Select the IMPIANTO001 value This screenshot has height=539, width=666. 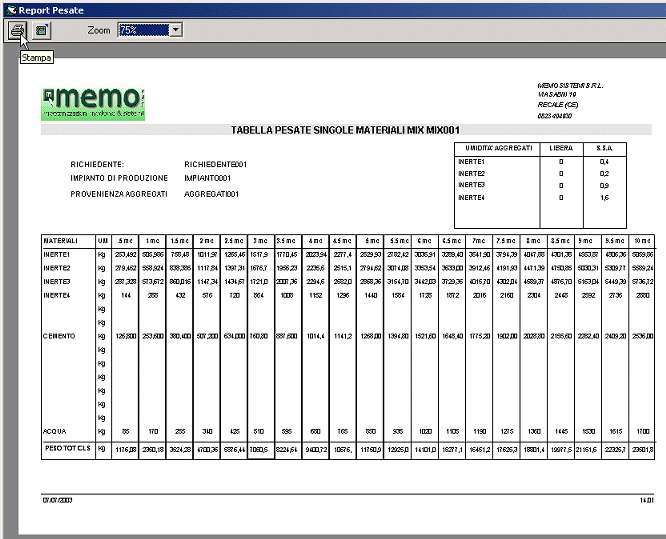207,178
